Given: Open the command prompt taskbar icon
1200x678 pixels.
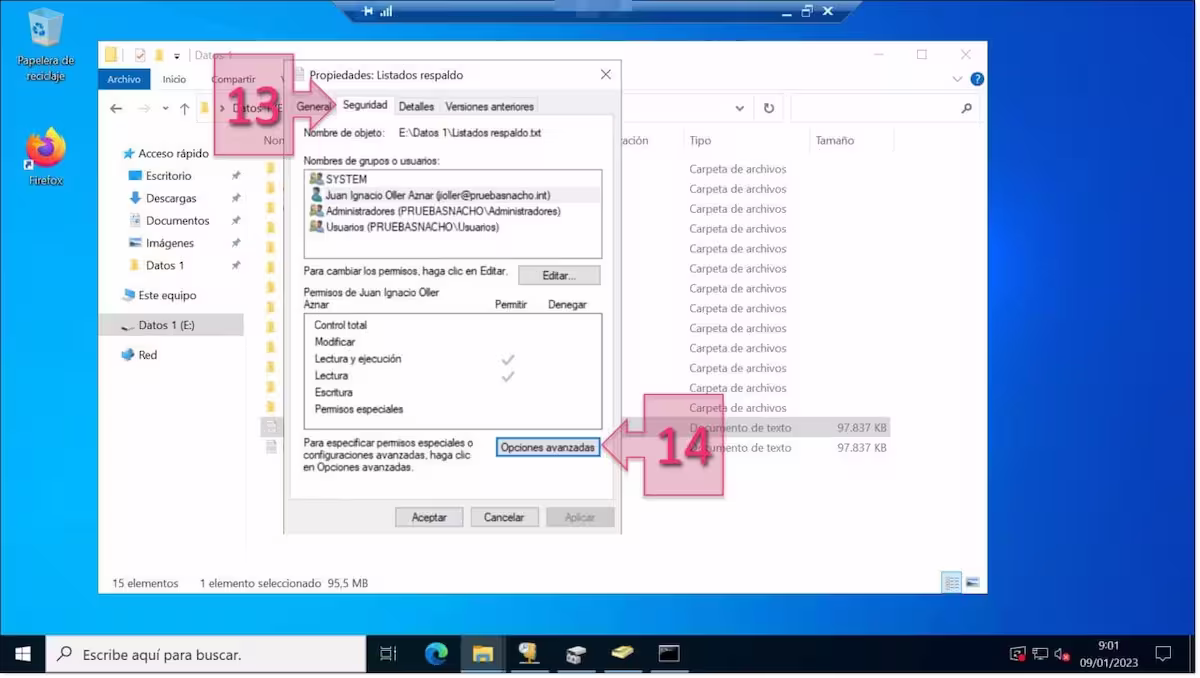Looking at the screenshot, I should 669,654.
